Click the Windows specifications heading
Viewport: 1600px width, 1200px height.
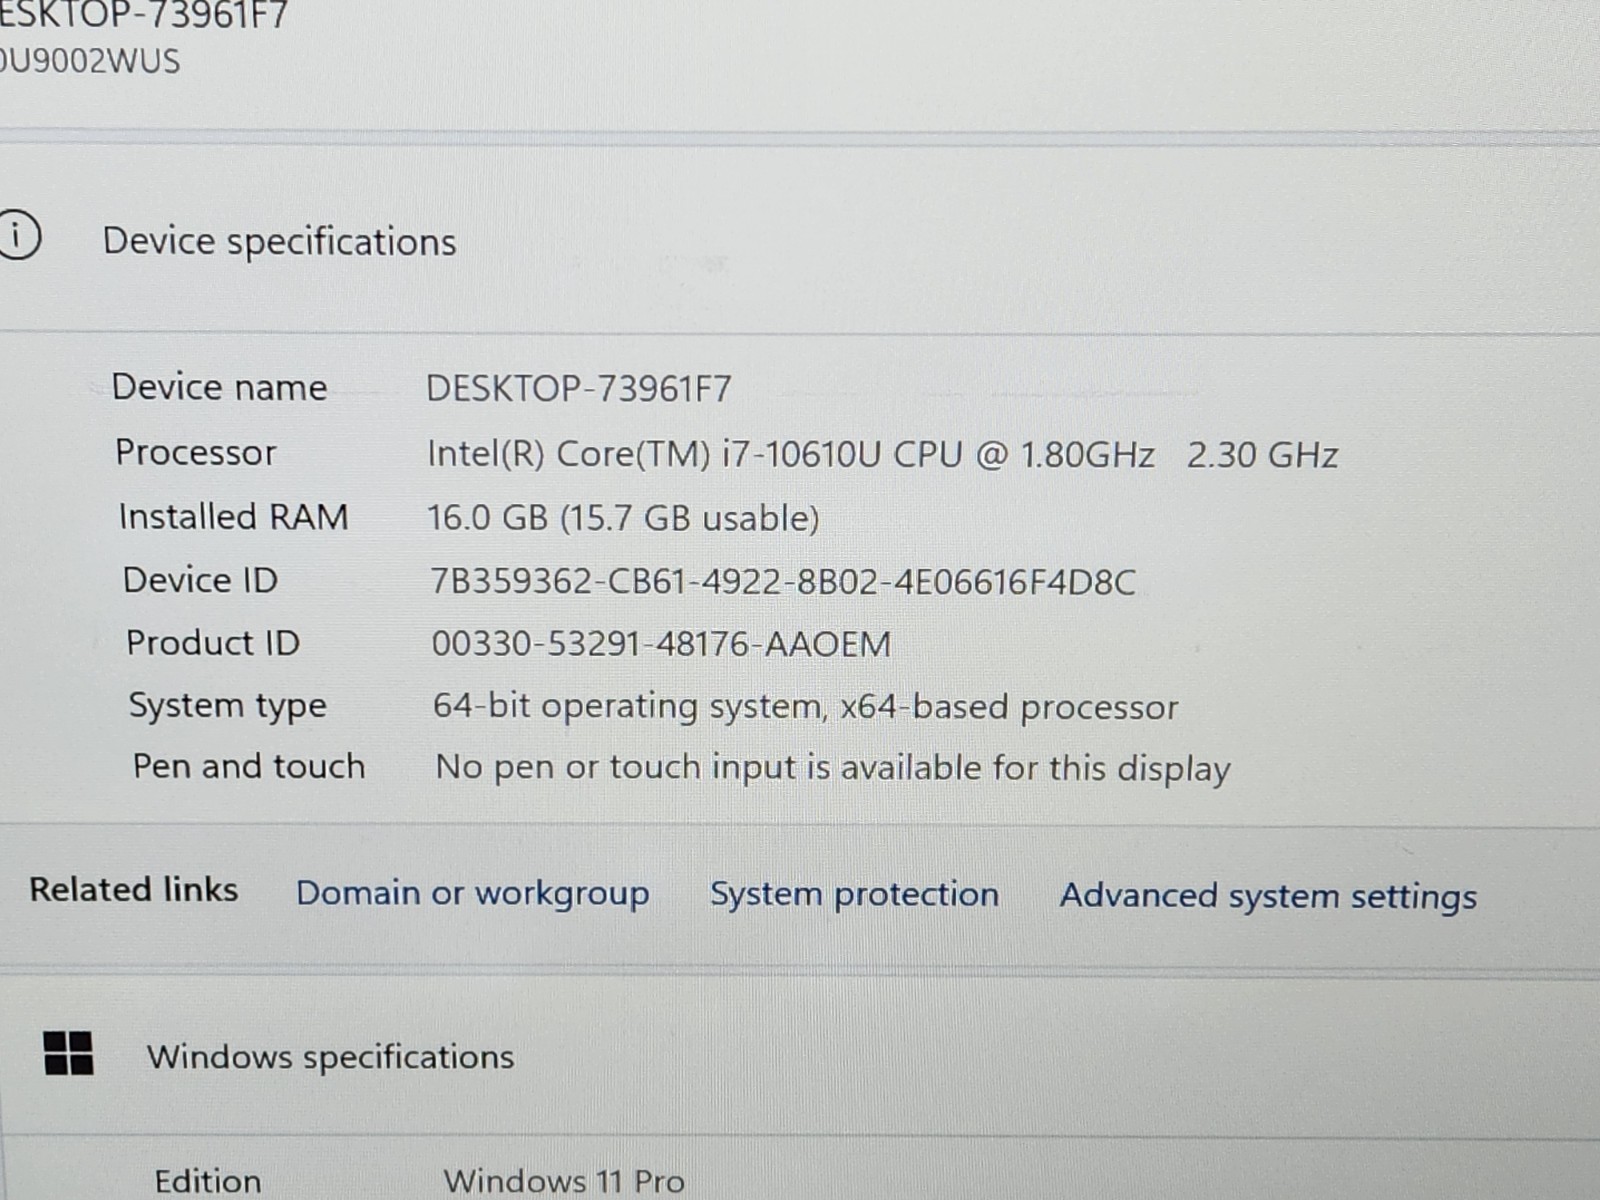click(x=331, y=1057)
